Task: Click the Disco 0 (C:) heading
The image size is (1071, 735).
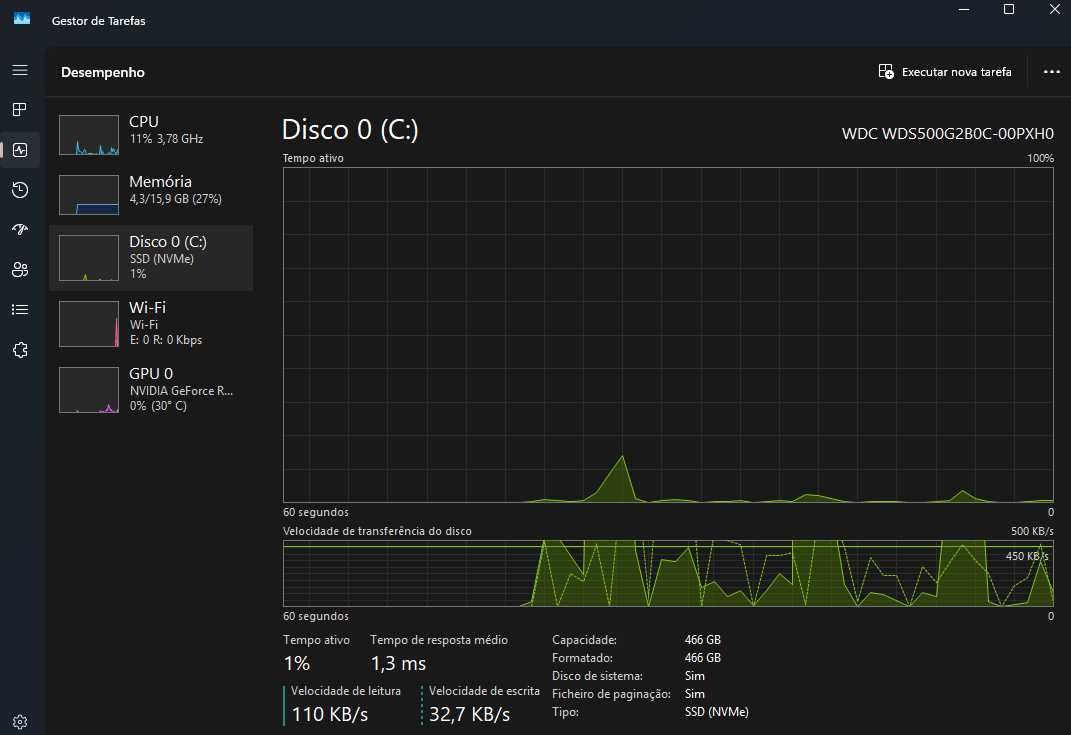Action: click(x=350, y=130)
